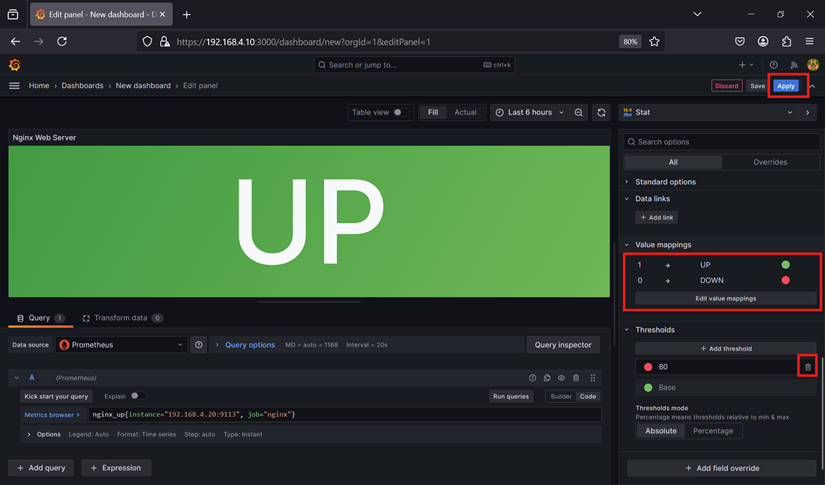This screenshot has width=825, height=485.
Task: Select the All options tab
Action: (x=673, y=163)
